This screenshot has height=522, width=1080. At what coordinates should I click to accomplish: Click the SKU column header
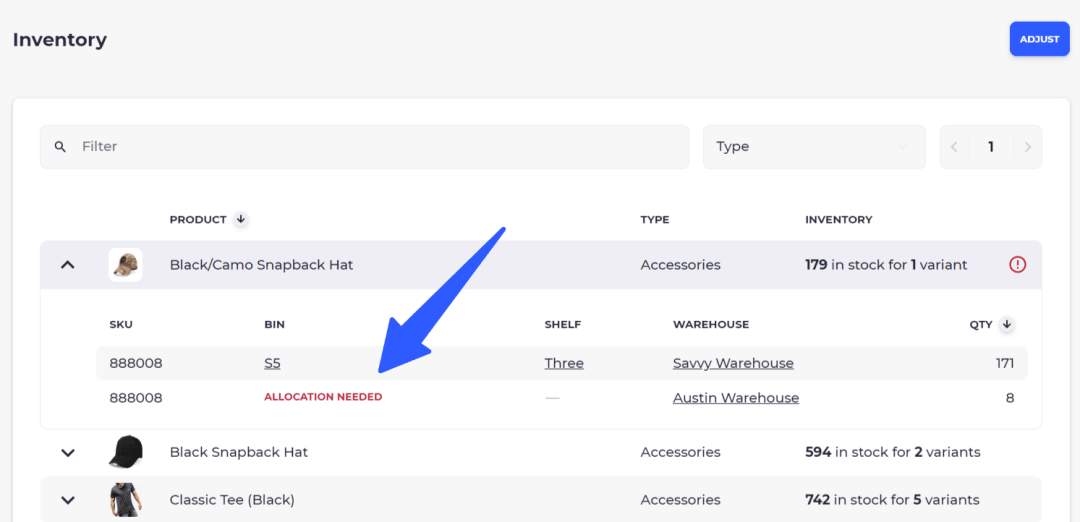[x=120, y=324]
